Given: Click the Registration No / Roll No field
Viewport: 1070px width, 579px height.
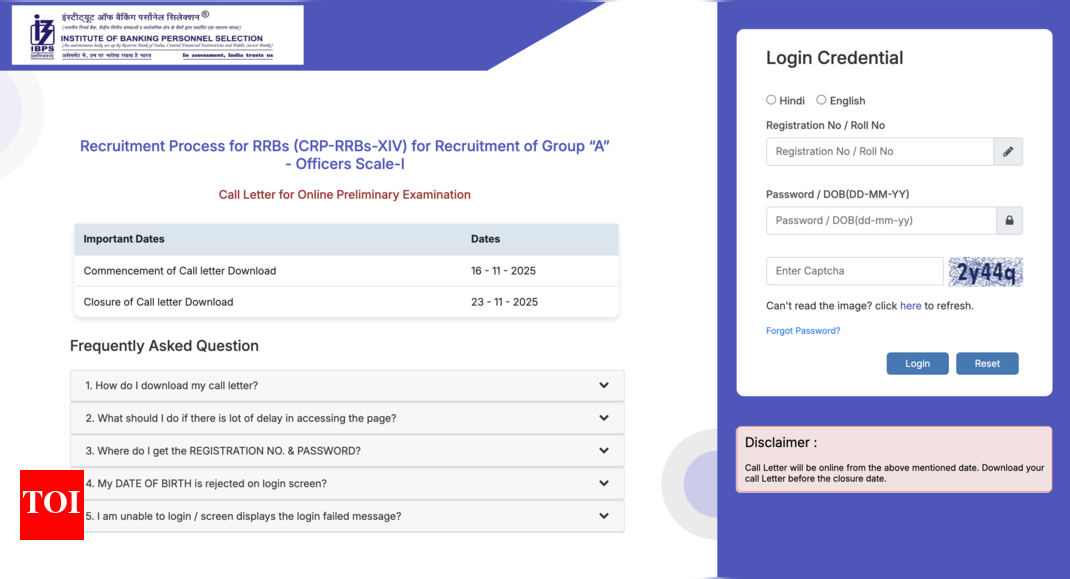Looking at the screenshot, I should pos(880,151).
